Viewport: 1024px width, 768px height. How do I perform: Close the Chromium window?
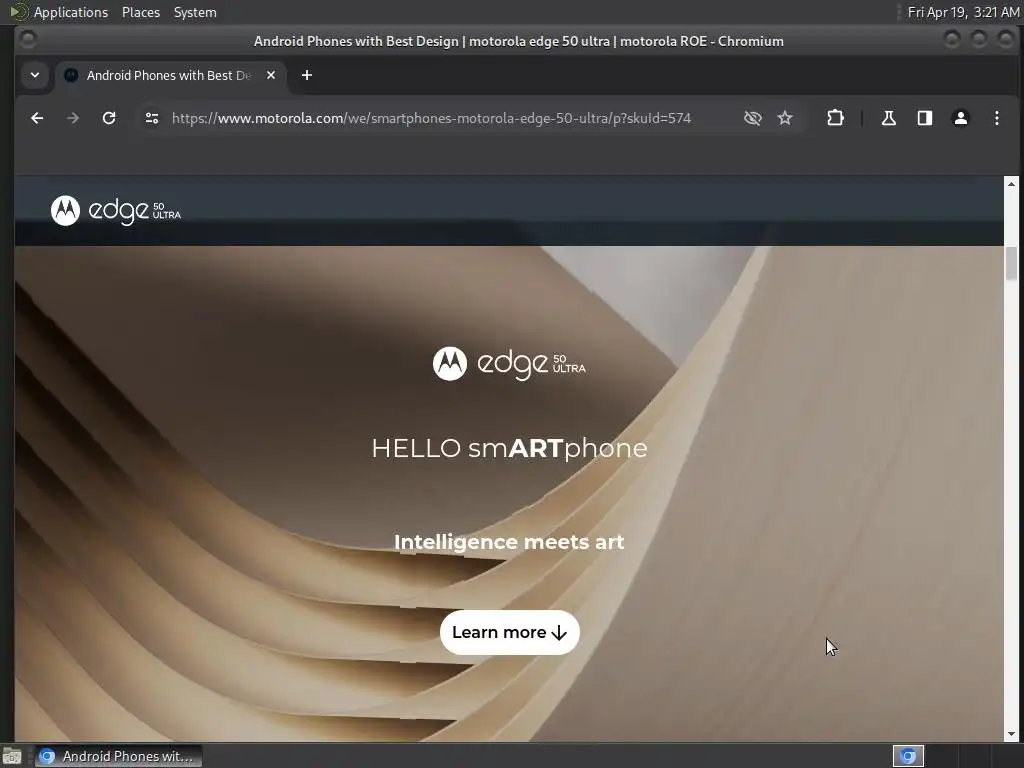coord(1006,39)
